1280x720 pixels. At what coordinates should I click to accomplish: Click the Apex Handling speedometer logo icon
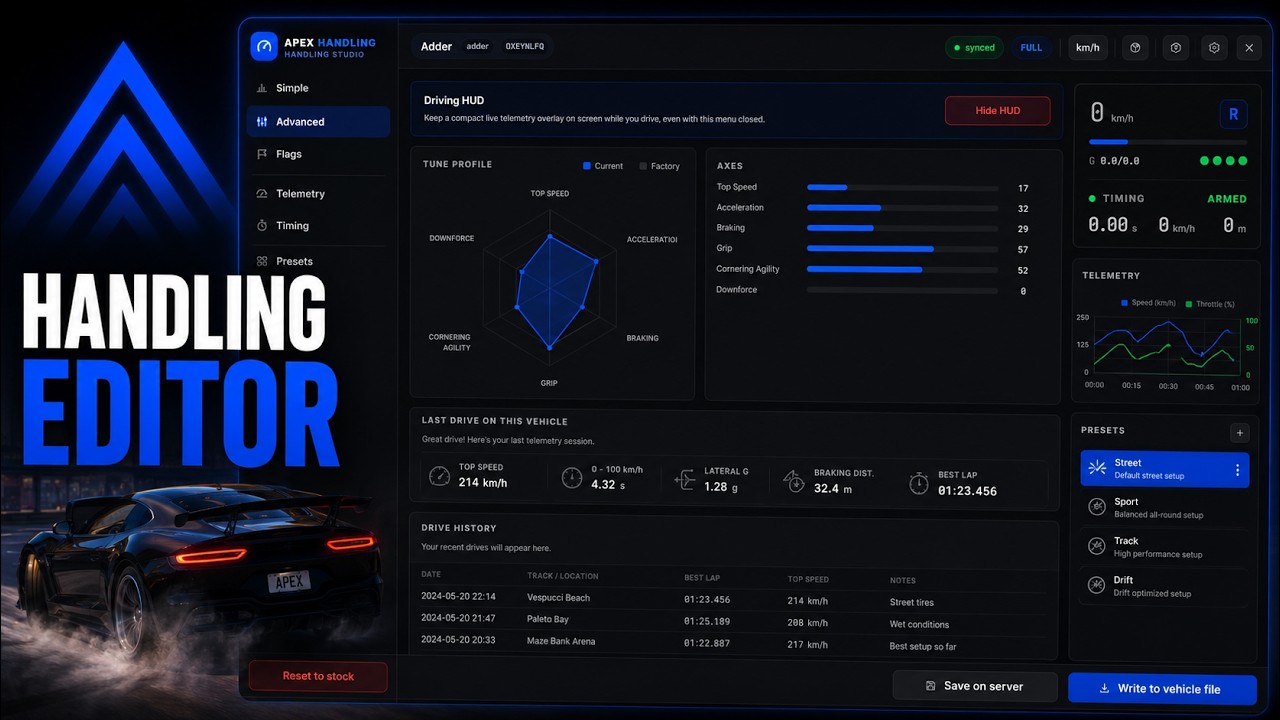[263, 46]
